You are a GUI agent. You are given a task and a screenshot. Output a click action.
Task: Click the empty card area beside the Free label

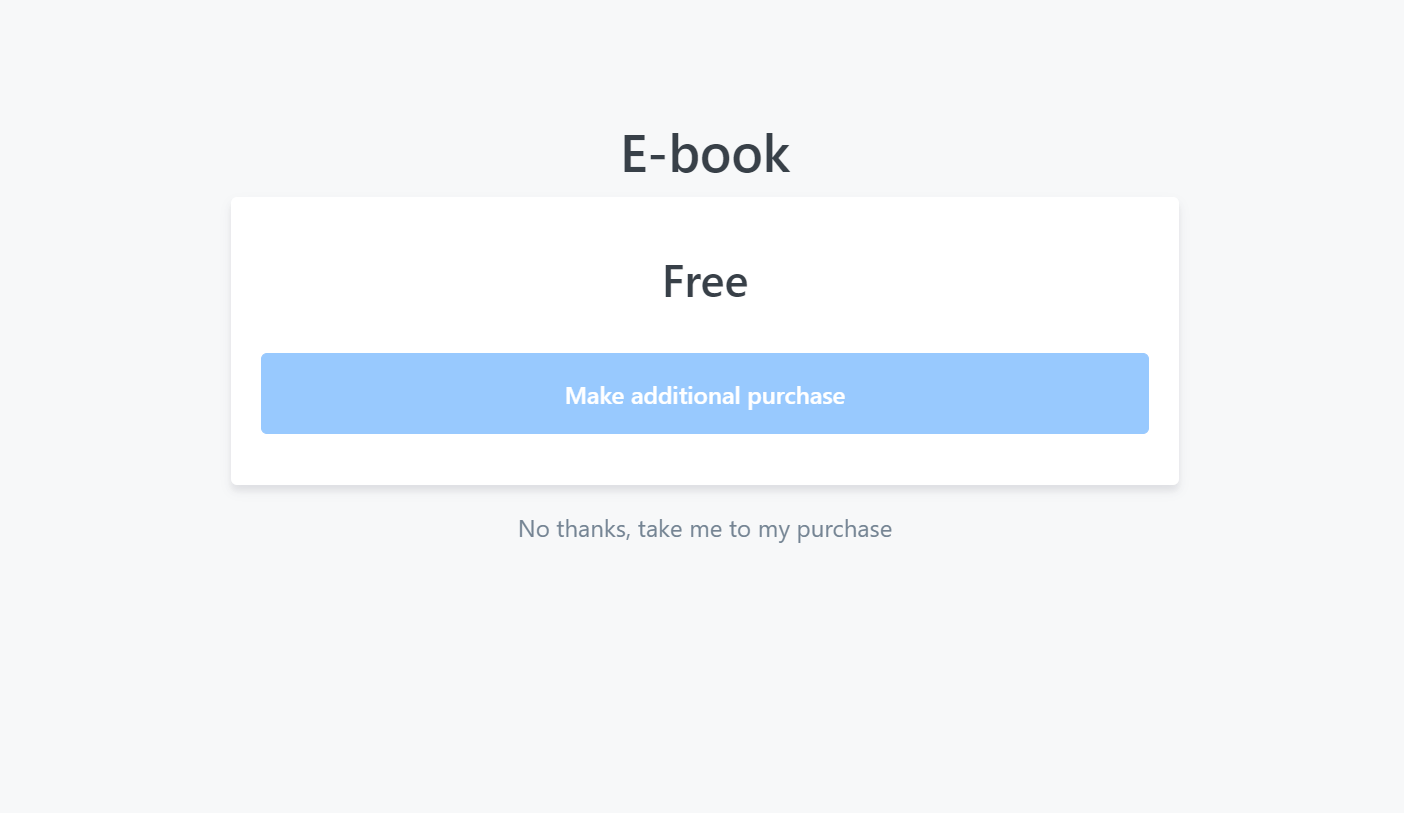[x=950, y=281]
